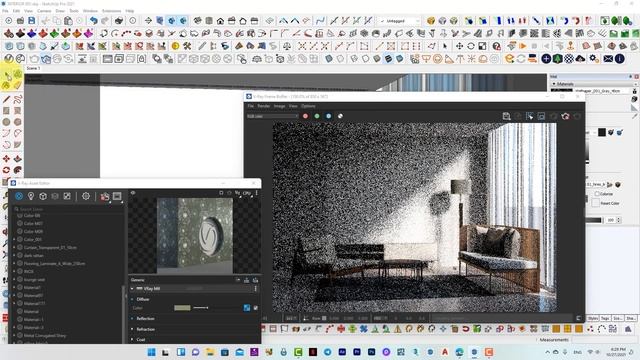
Task: Open SketchUp Camera menu
Action: coord(44,11)
